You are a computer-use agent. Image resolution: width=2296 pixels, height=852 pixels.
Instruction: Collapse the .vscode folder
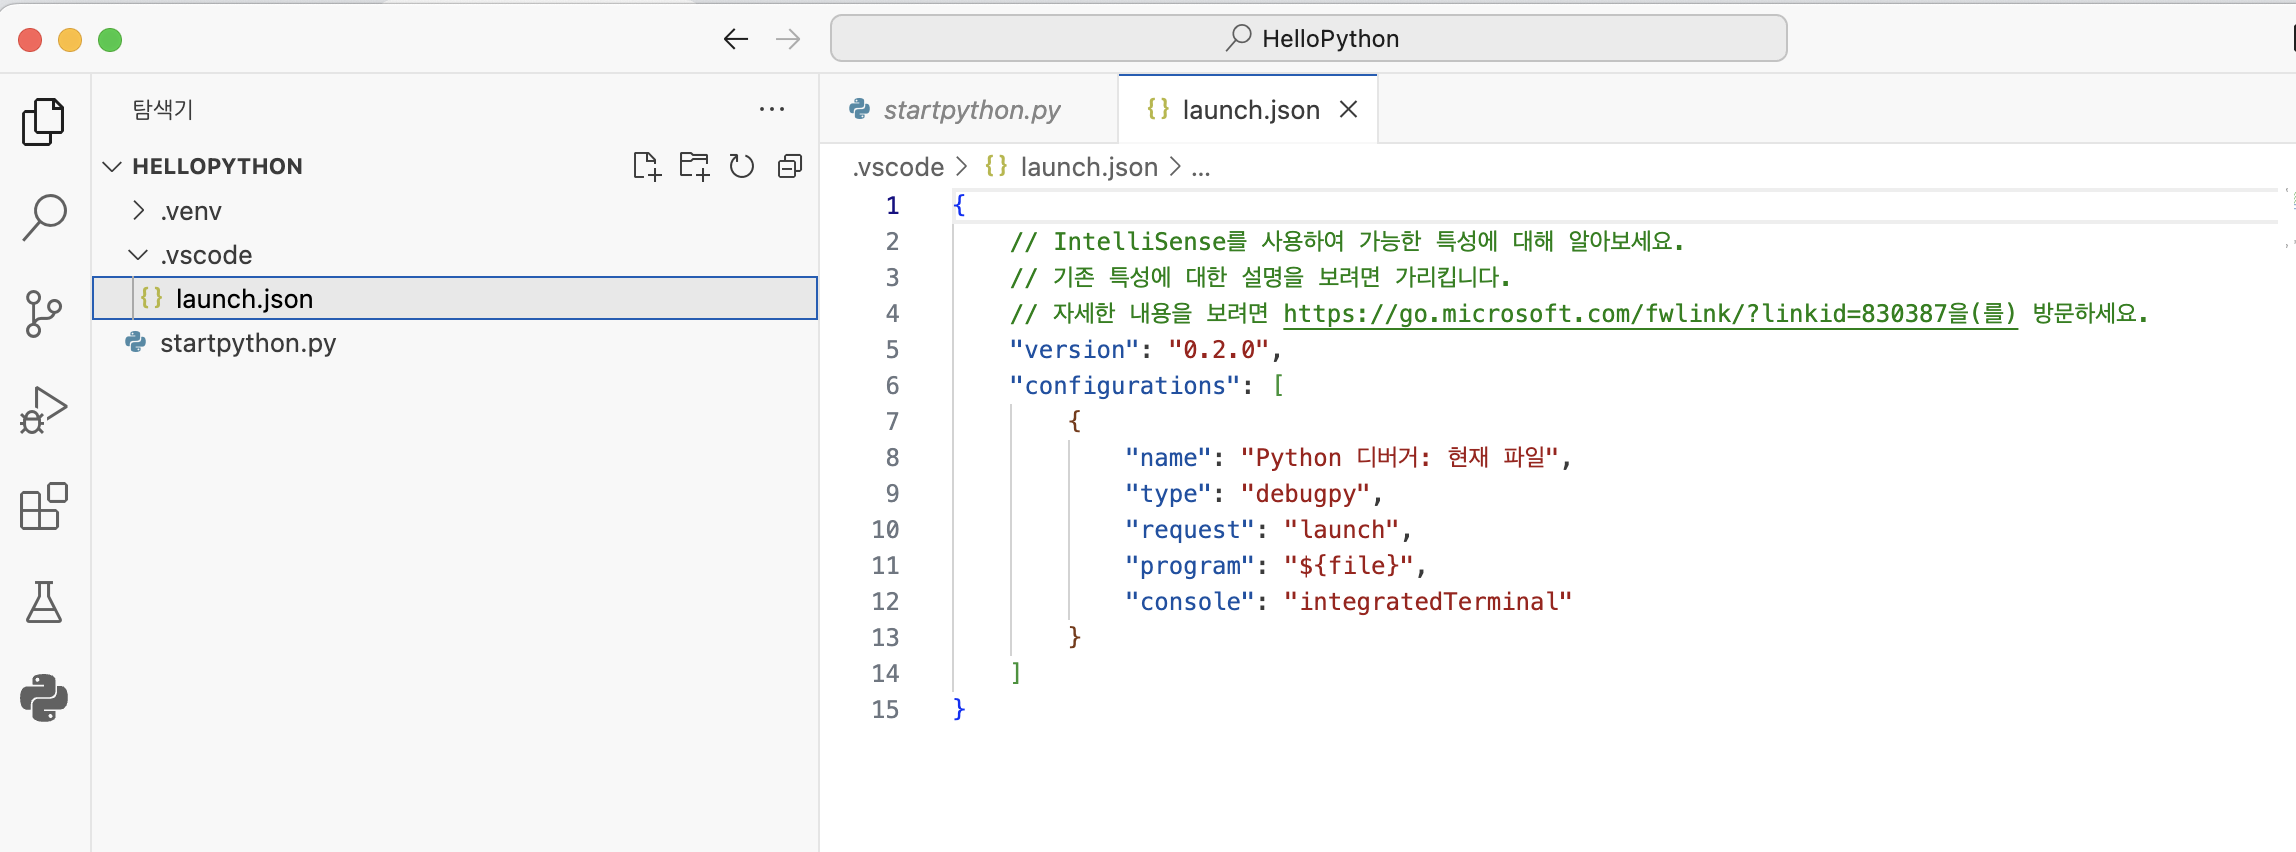point(139,255)
